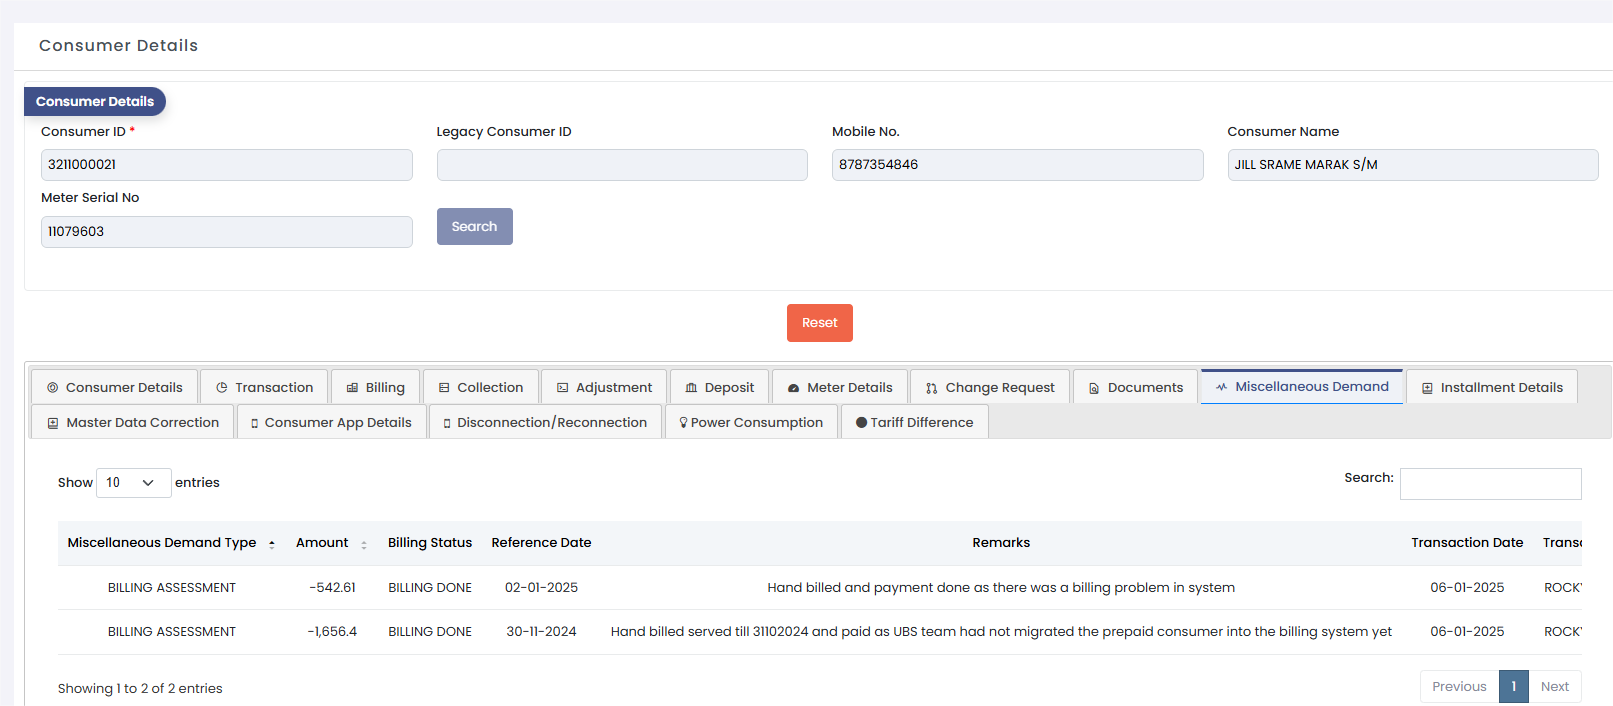Click the Consumer App Details phone icon
This screenshot has height=706, width=1613.
[x=254, y=423]
